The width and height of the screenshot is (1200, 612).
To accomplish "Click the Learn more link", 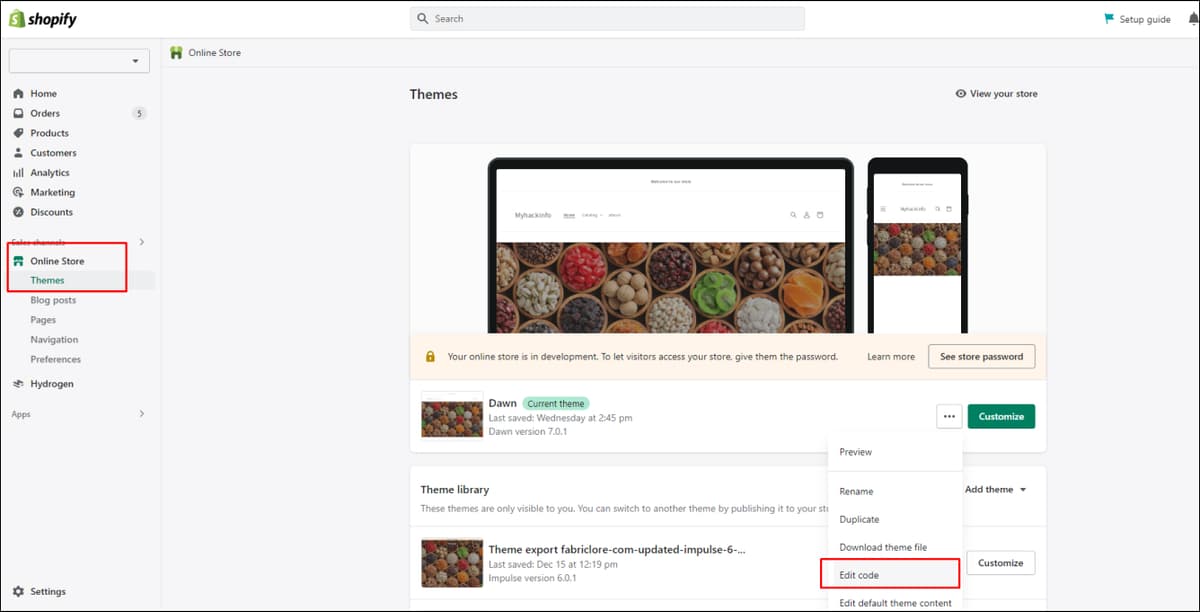I will pos(891,357).
